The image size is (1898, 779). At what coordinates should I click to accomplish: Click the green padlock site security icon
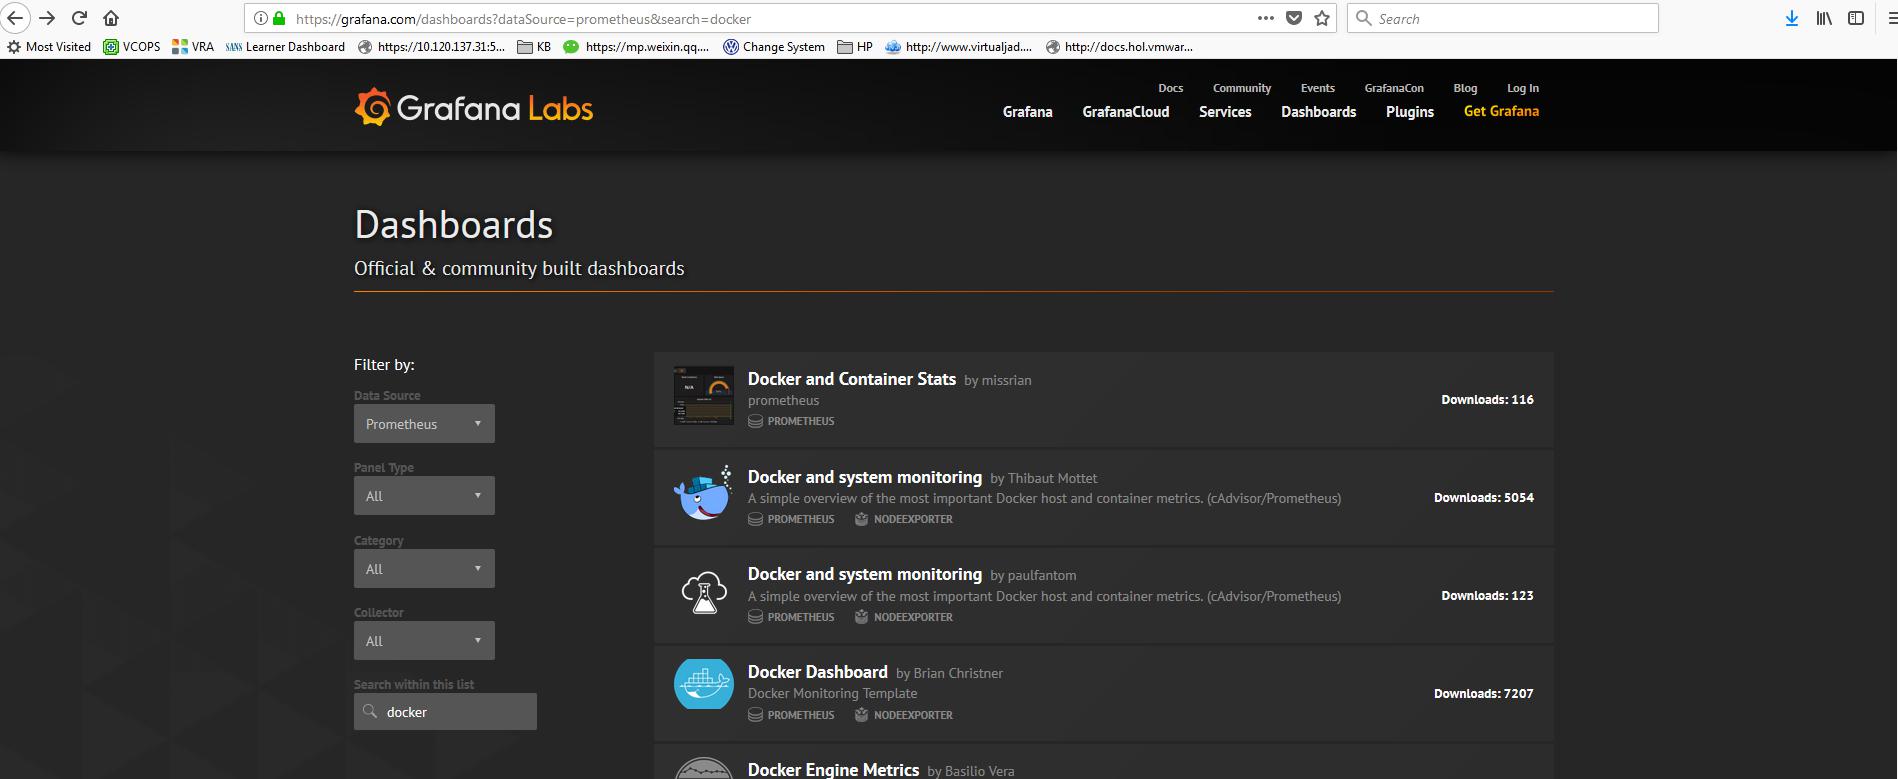(x=279, y=18)
